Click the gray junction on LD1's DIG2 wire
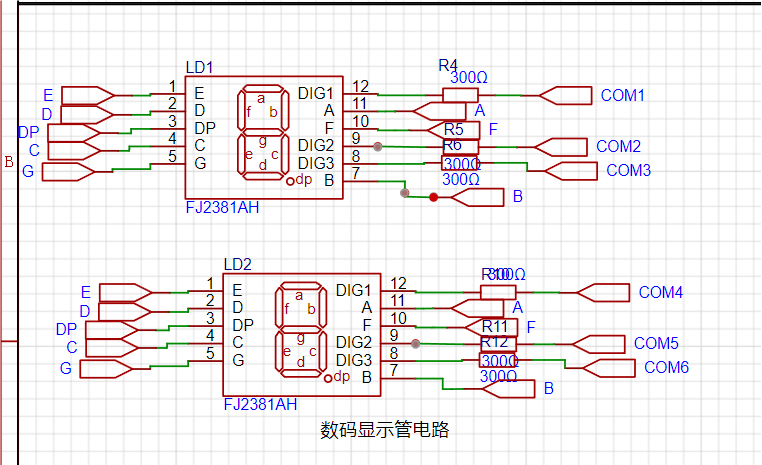 pyautogui.click(x=378, y=146)
